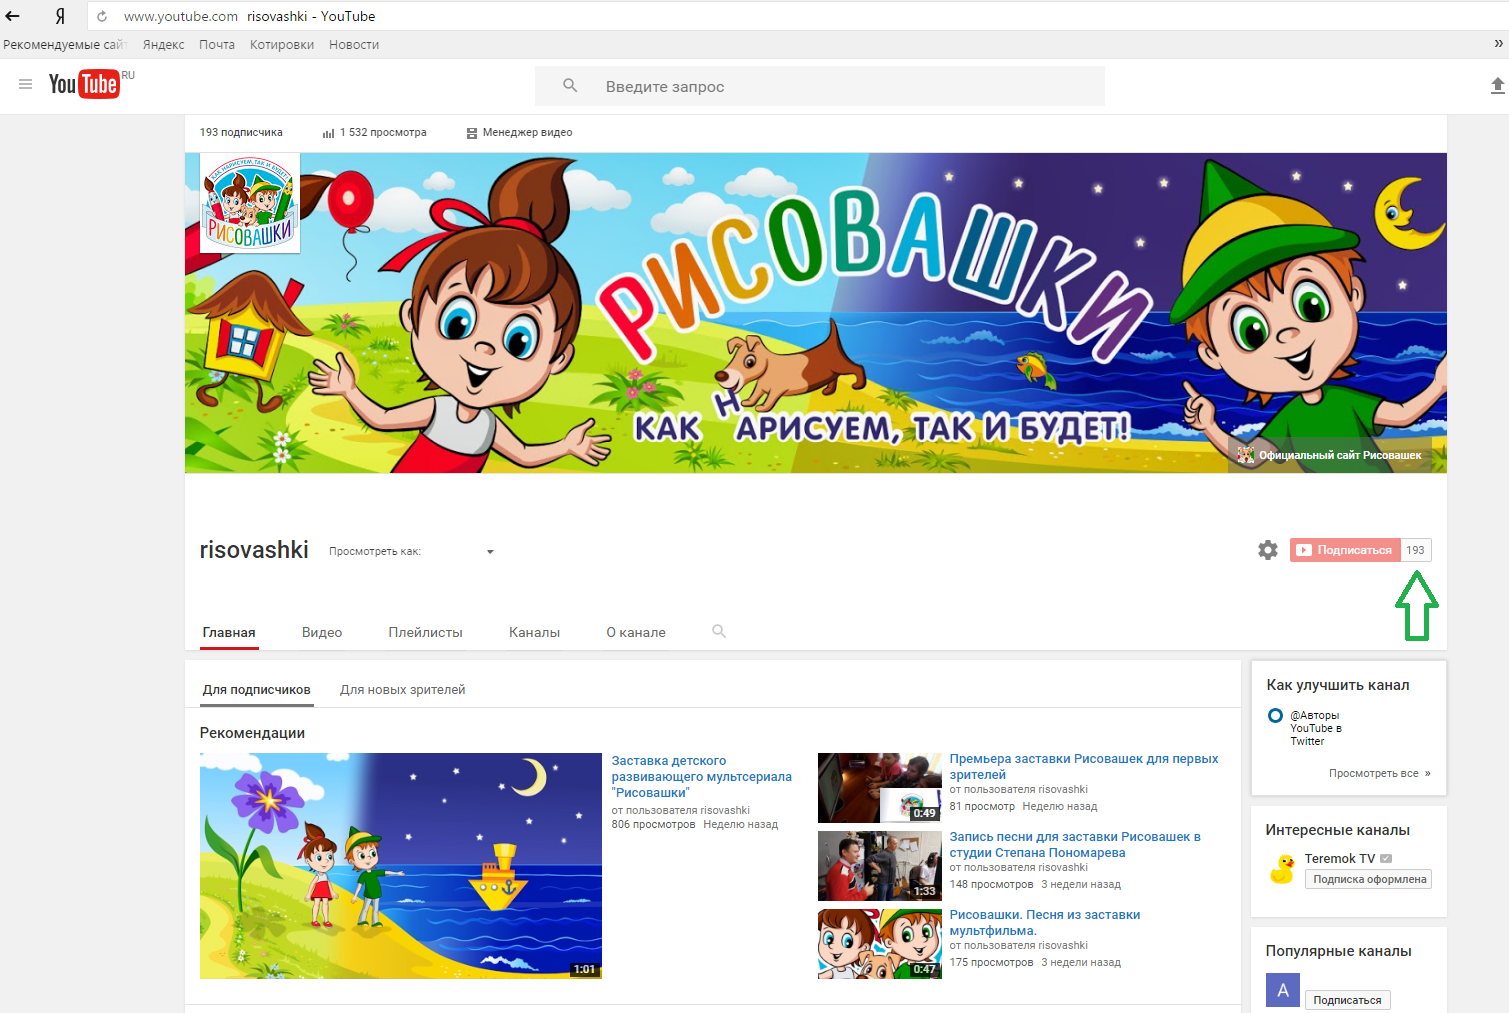1509x1013 pixels.
Task: Reload the page with refresh icon
Action: coord(102,16)
